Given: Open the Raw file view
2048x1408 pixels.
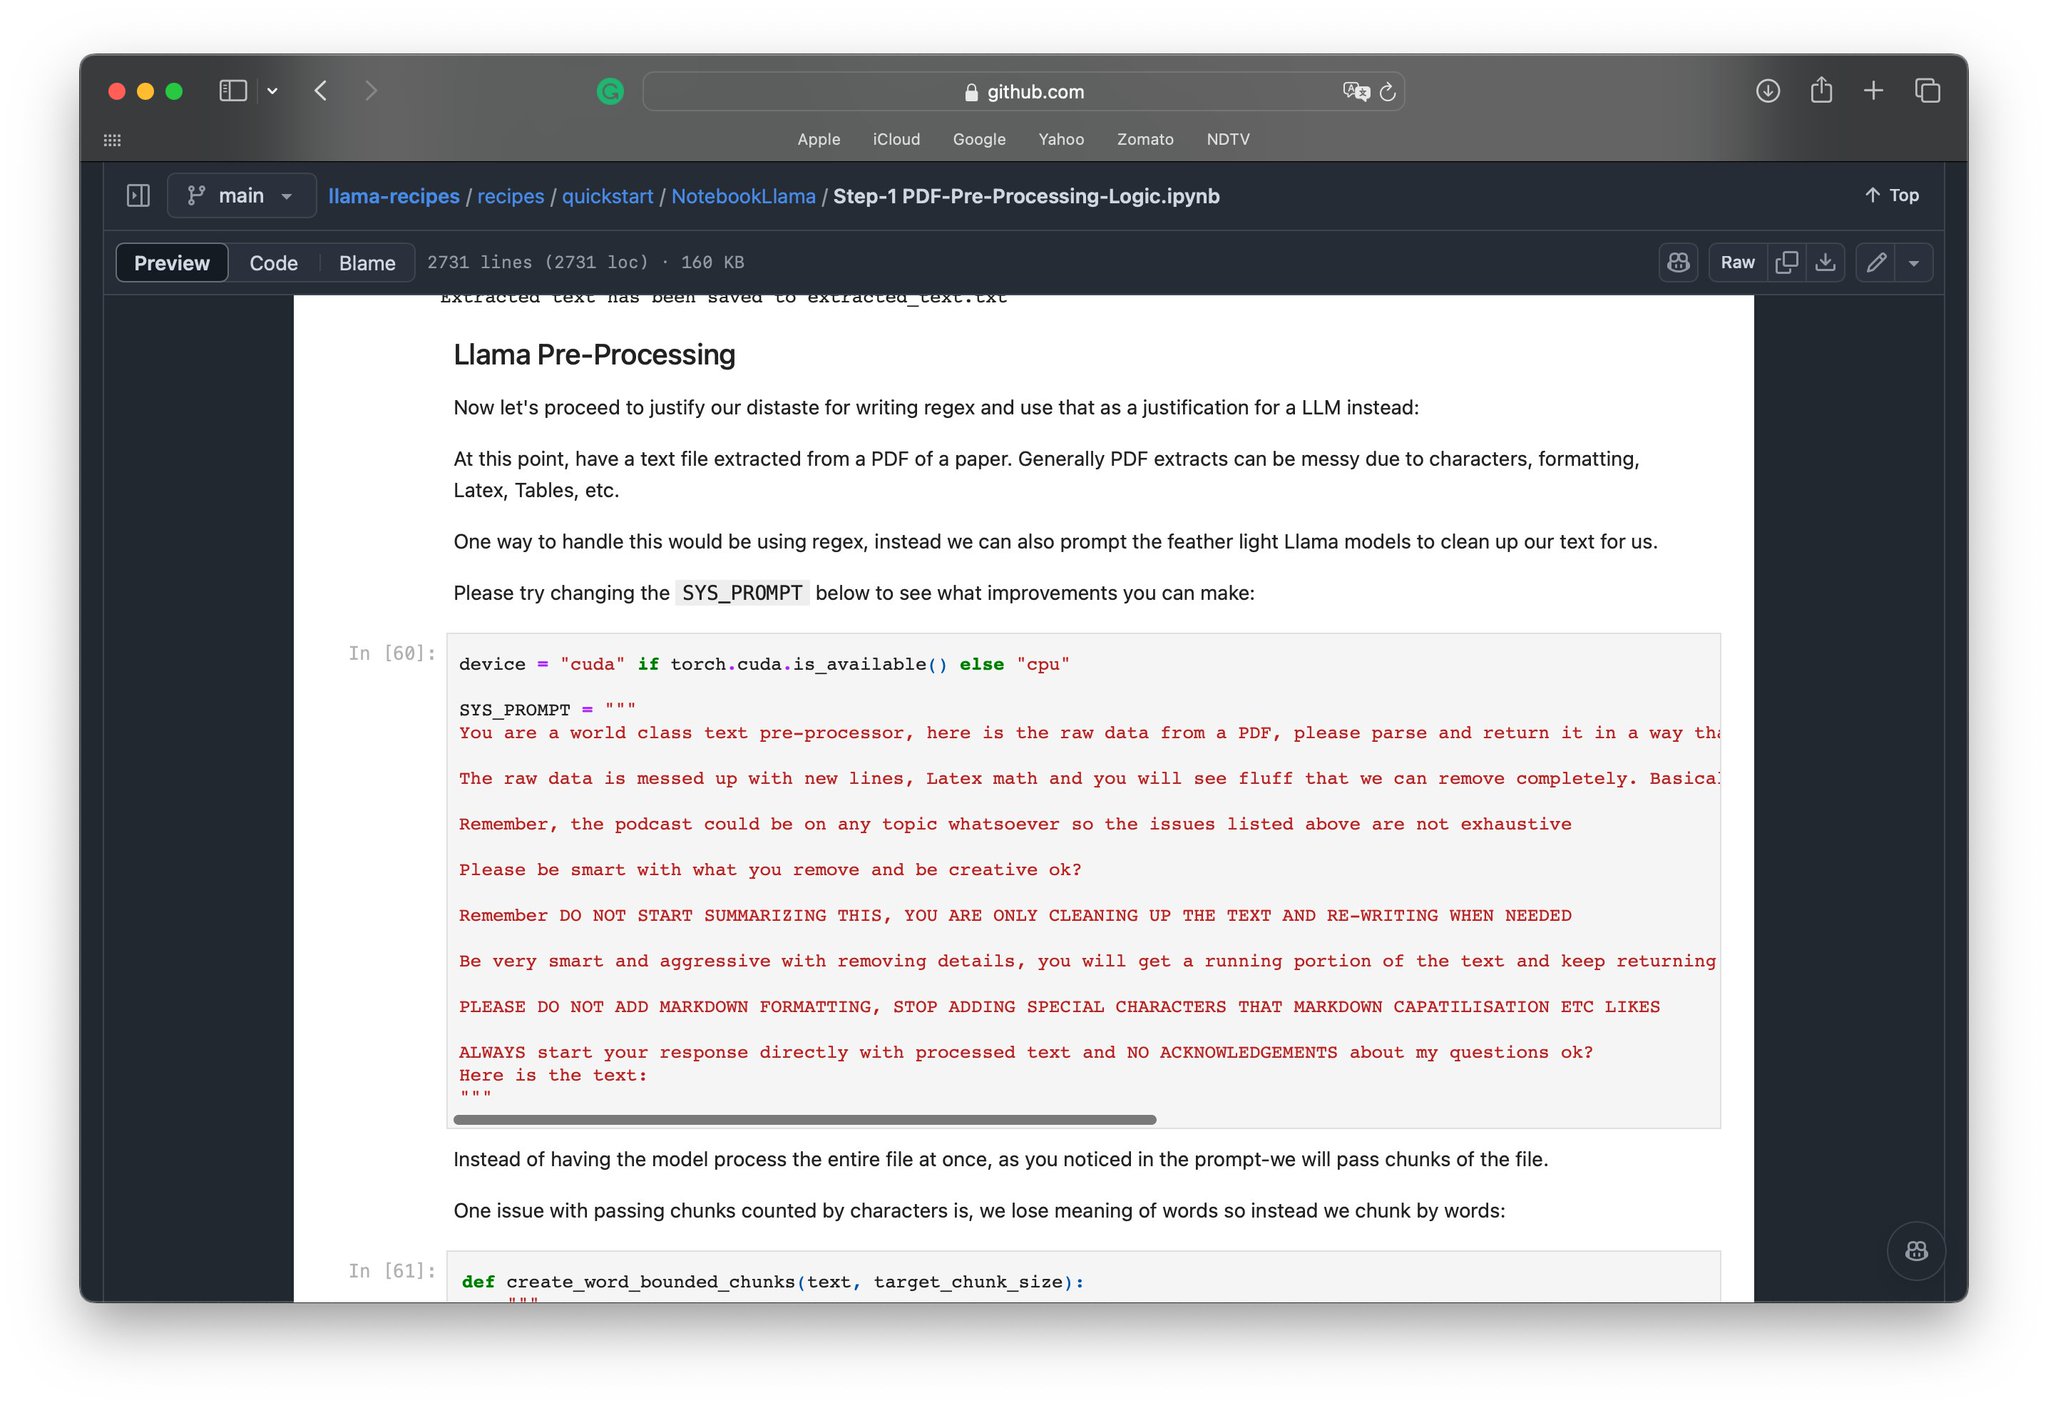Looking at the screenshot, I should (1737, 262).
